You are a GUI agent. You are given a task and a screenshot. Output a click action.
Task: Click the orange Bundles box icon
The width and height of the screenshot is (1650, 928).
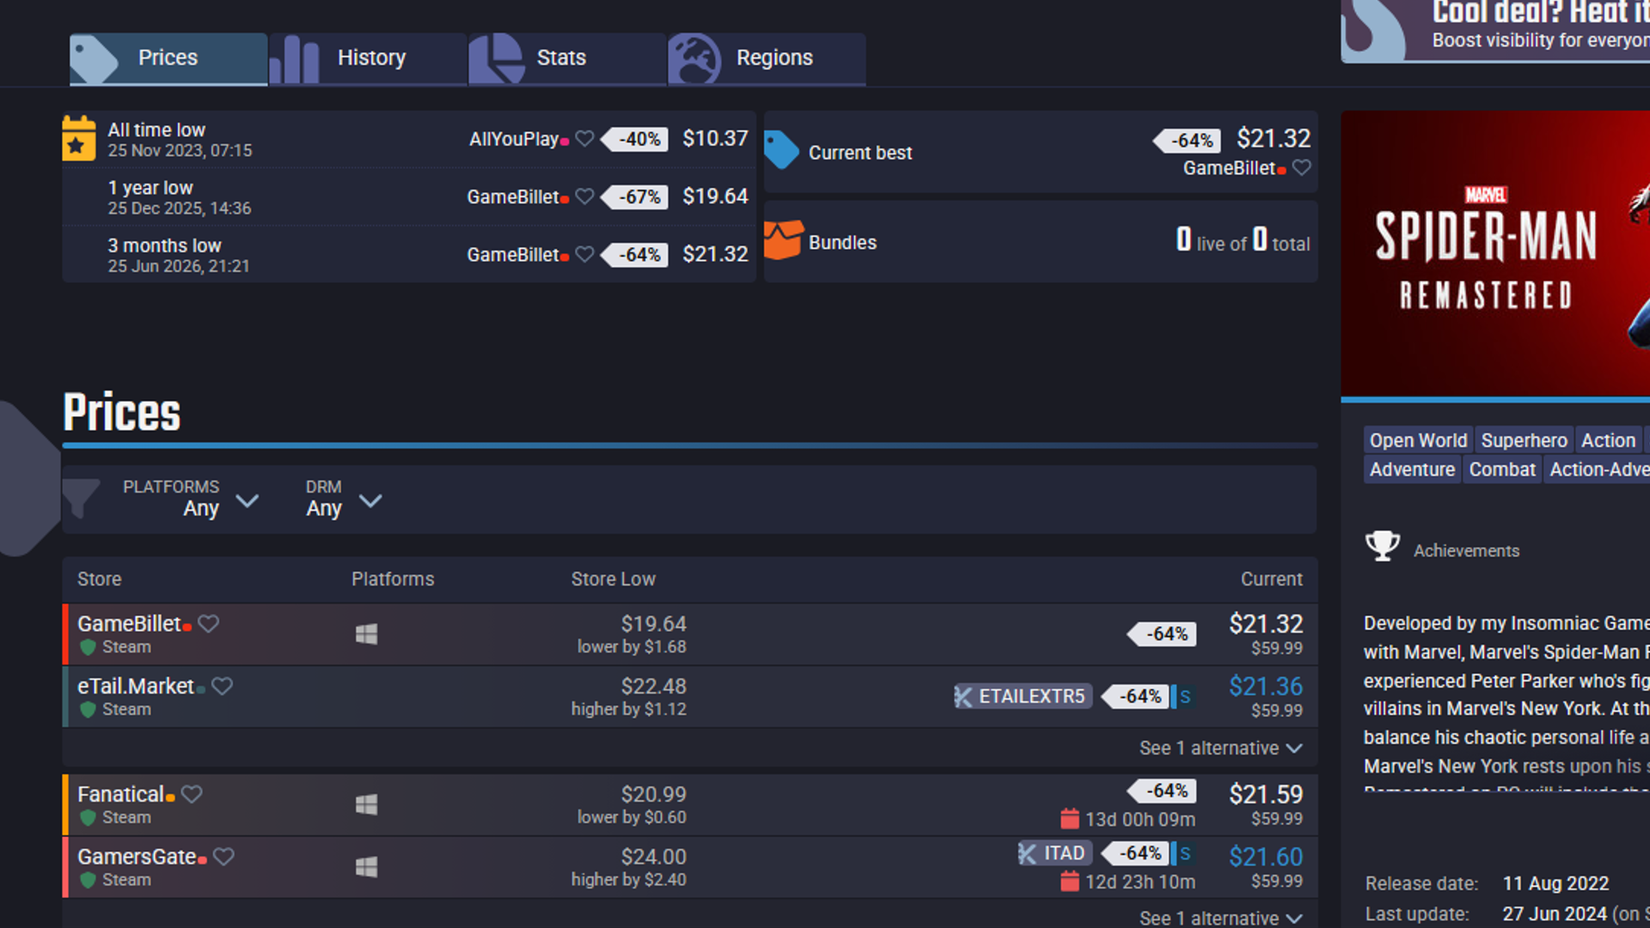coord(783,241)
